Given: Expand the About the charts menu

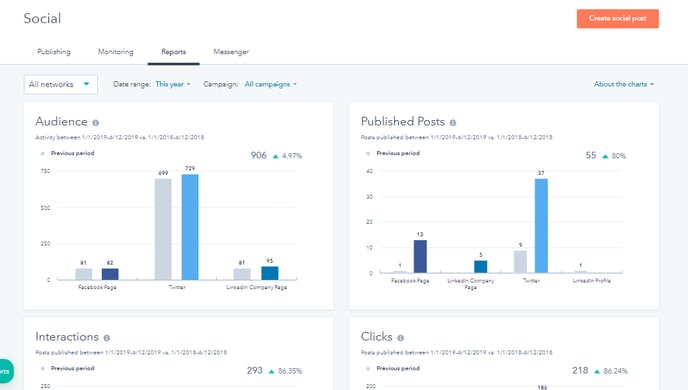Looking at the screenshot, I should pos(624,84).
